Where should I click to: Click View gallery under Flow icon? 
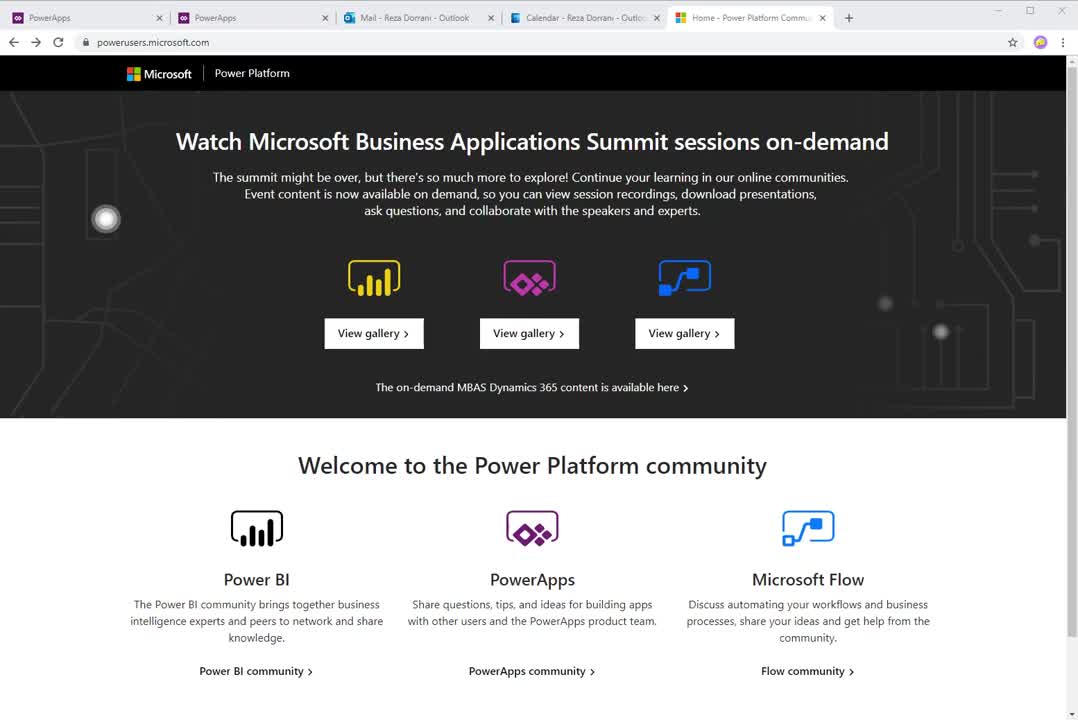point(685,334)
